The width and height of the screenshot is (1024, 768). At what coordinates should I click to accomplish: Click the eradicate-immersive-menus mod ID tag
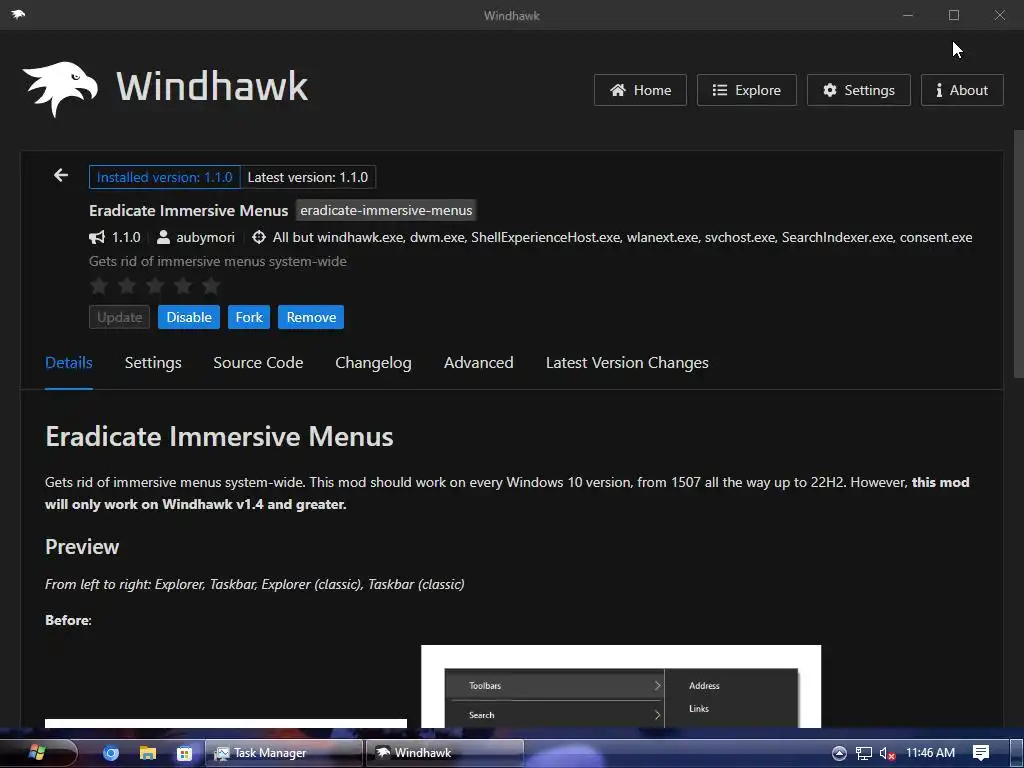(x=386, y=210)
